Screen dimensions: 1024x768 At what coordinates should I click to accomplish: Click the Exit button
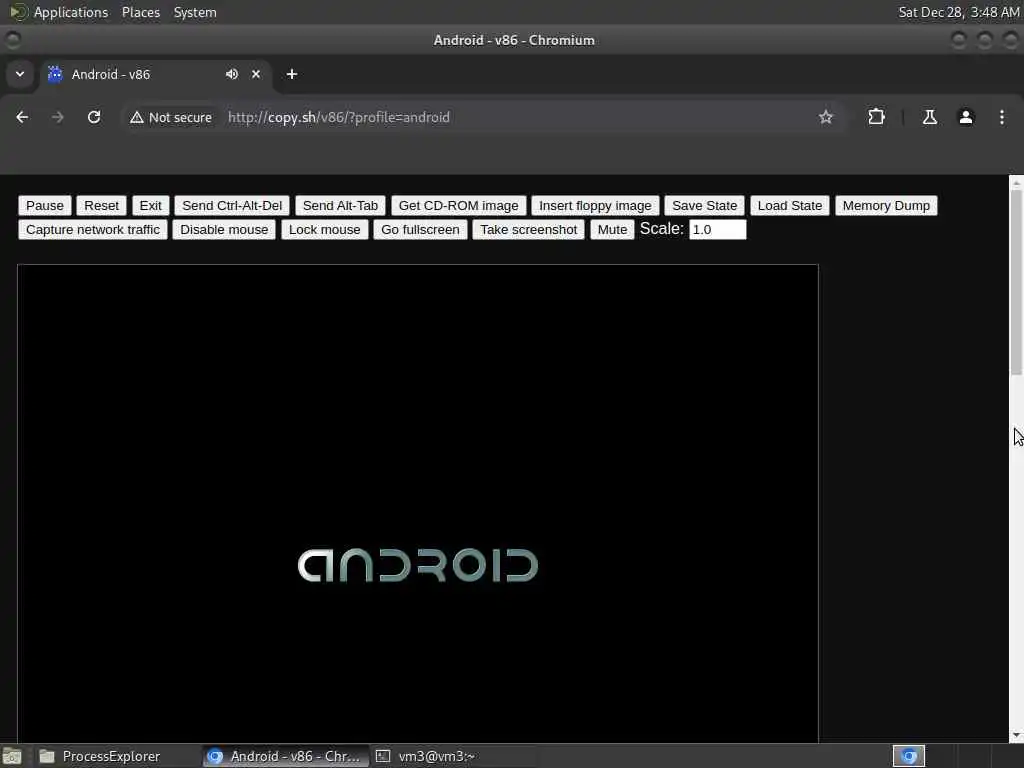point(150,206)
